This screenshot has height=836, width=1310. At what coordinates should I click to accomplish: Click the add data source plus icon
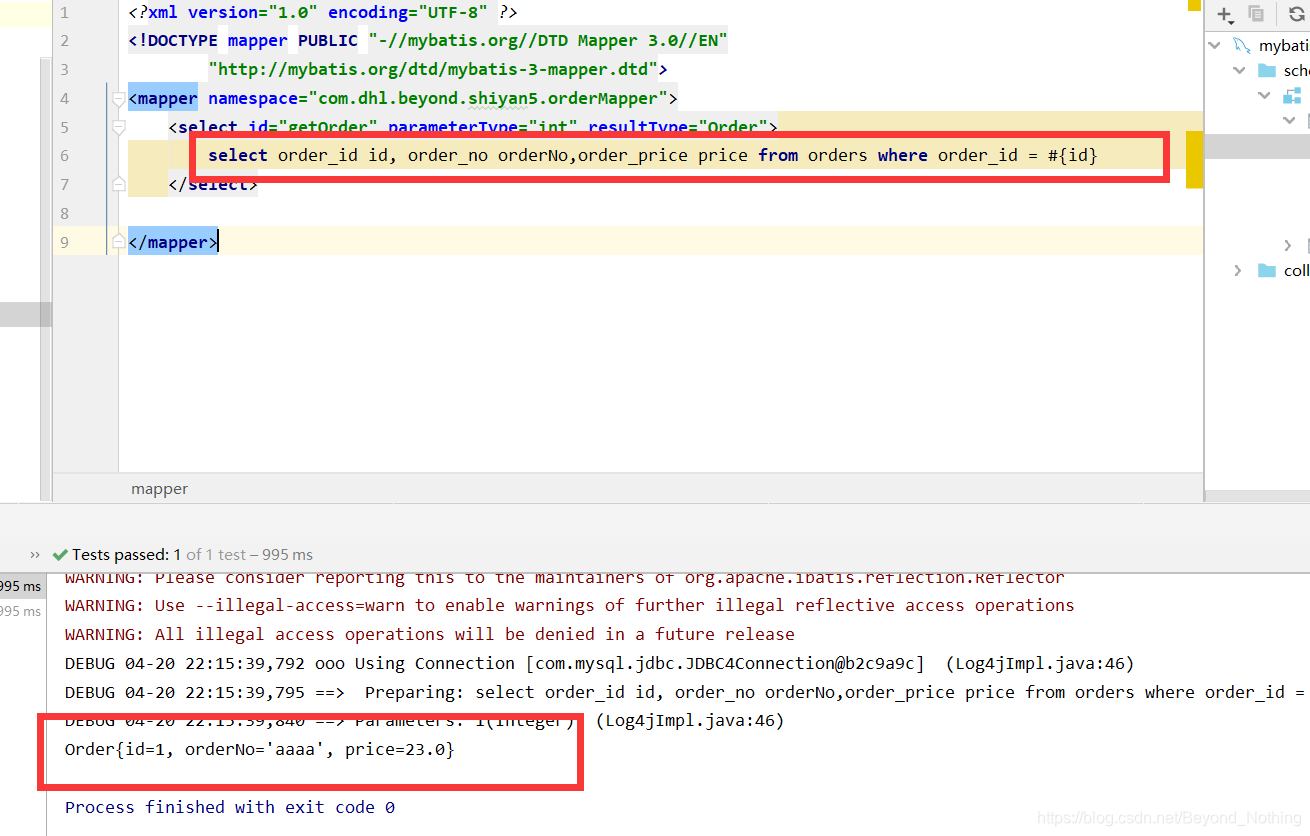click(x=1225, y=14)
